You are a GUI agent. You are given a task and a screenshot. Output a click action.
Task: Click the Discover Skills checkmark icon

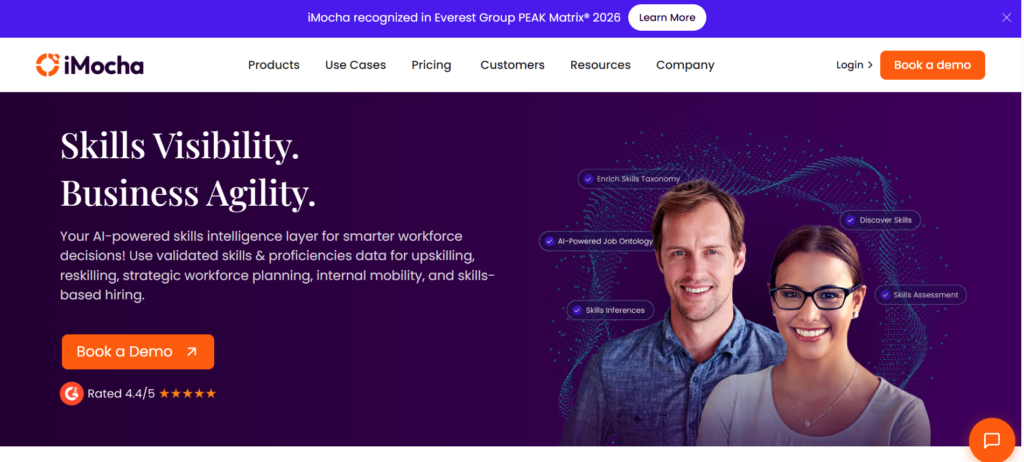coord(850,220)
